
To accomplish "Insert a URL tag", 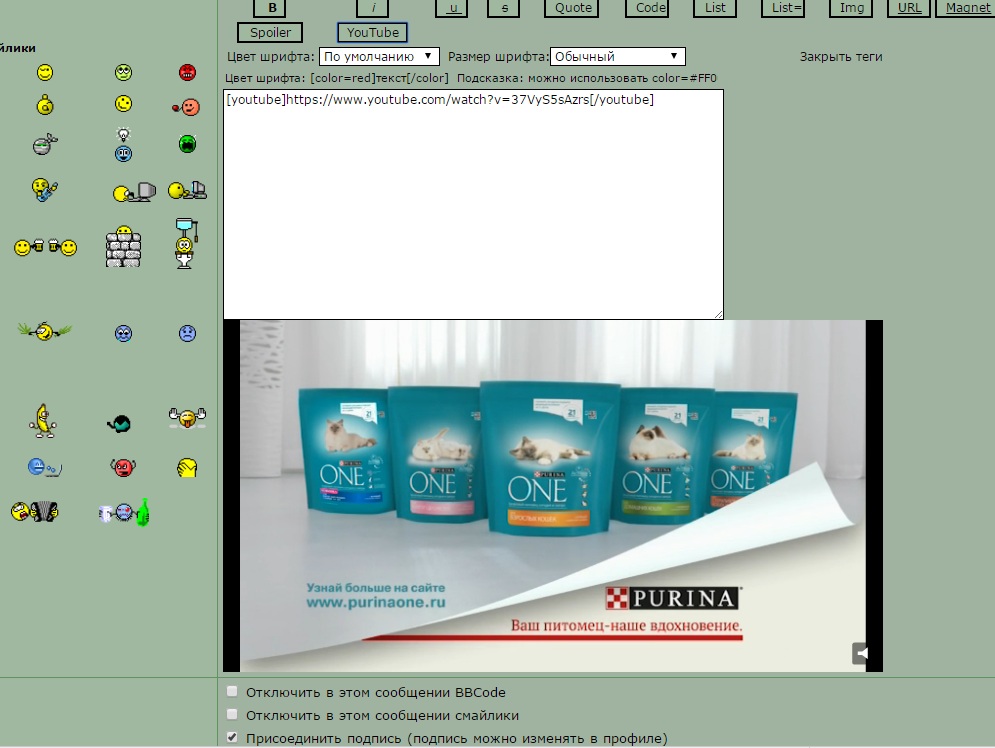I will point(909,8).
